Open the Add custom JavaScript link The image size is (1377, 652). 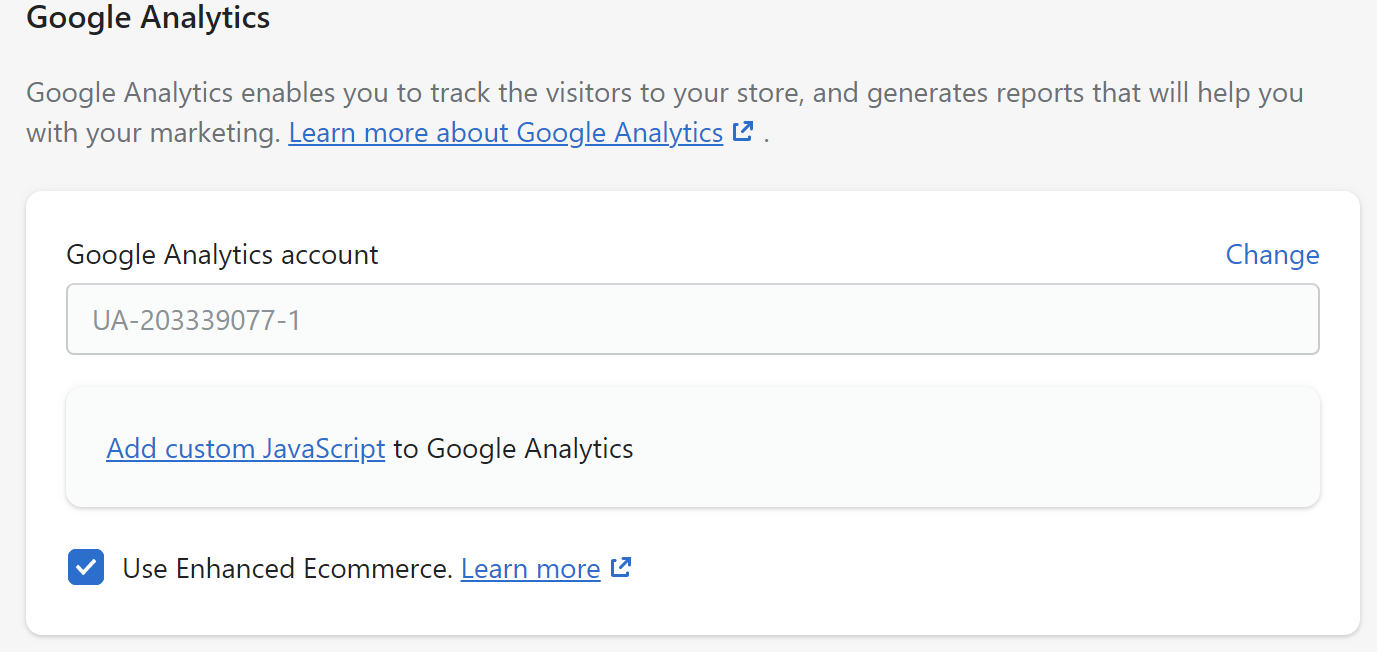point(245,449)
